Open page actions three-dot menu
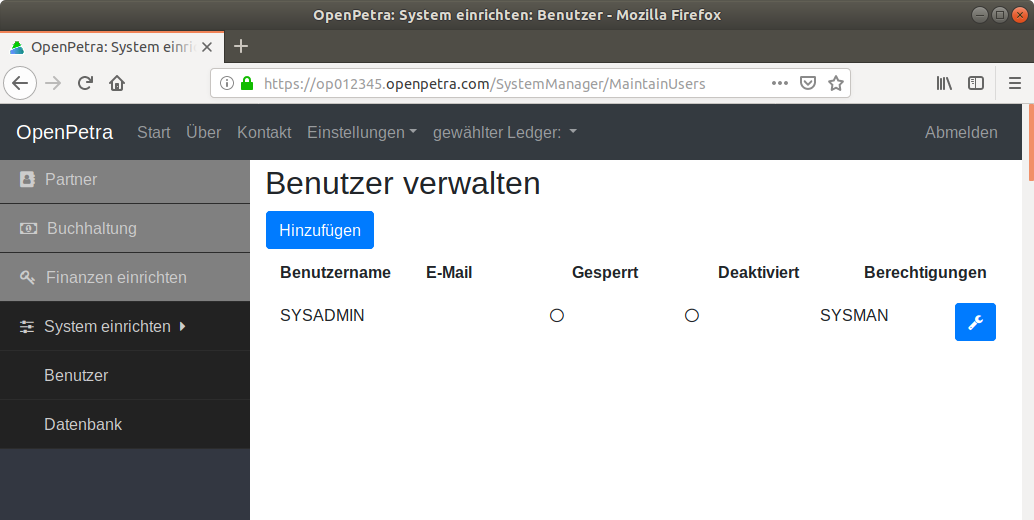This screenshot has height=520, width=1034. pyautogui.click(x=779, y=83)
